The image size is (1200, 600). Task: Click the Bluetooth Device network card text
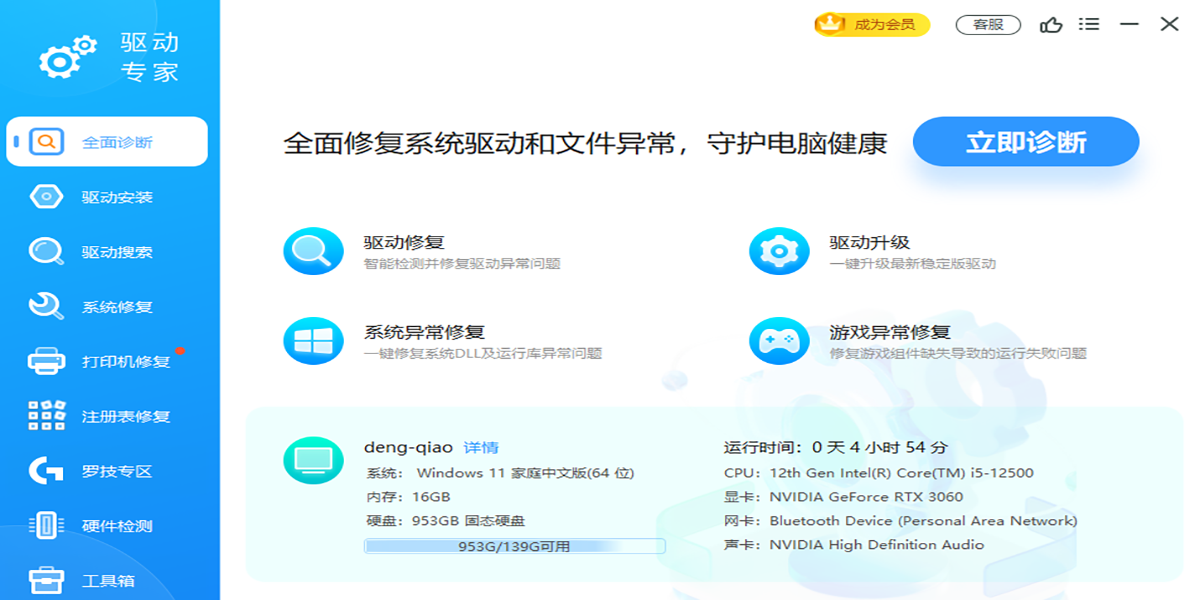point(923,521)
